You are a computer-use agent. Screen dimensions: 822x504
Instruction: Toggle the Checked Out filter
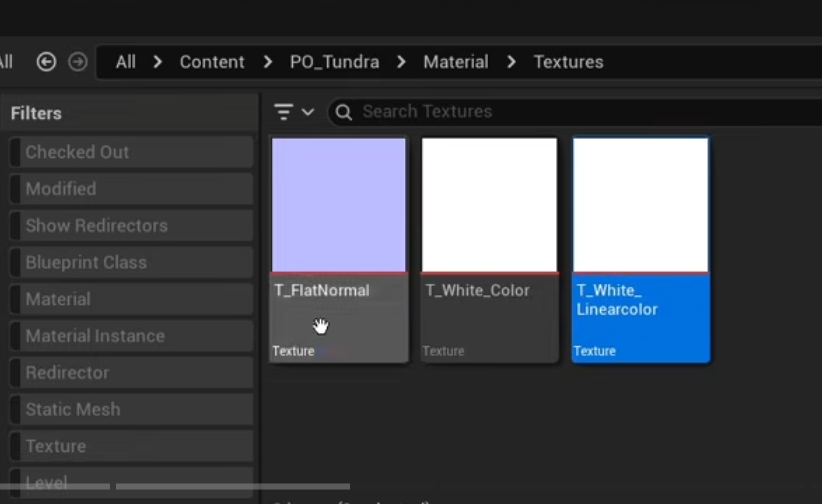click(x=131, y=152)
